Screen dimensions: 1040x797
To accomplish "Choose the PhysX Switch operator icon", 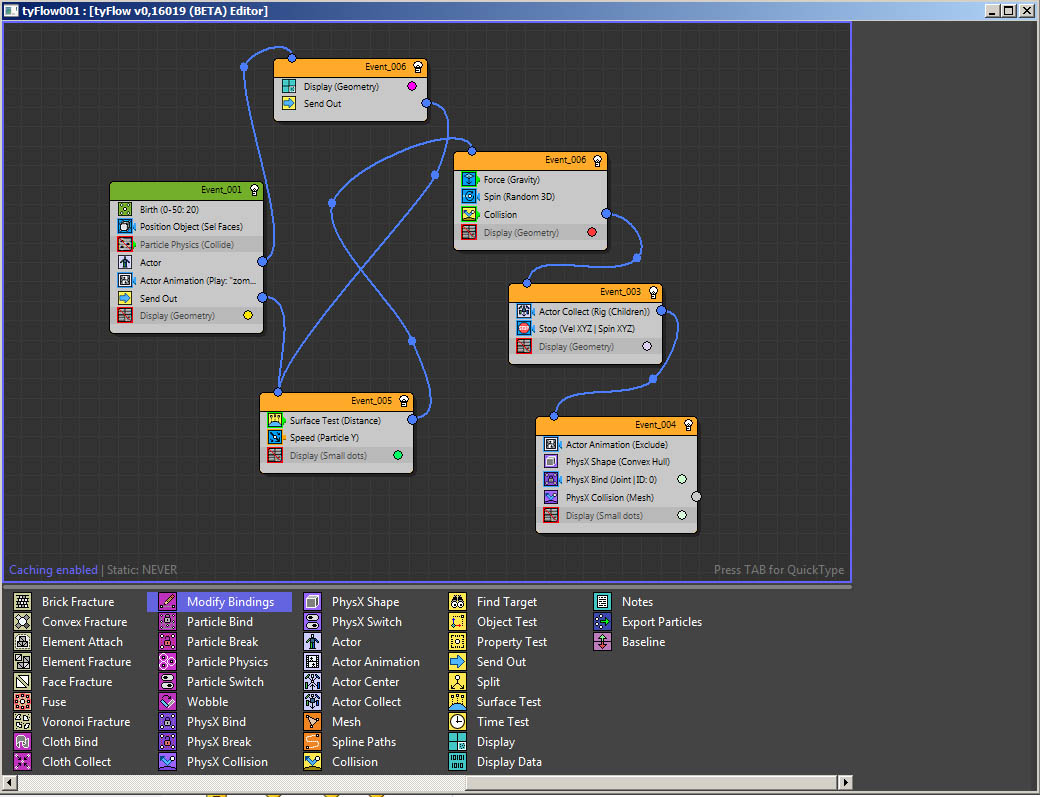I will click(312, 621).
